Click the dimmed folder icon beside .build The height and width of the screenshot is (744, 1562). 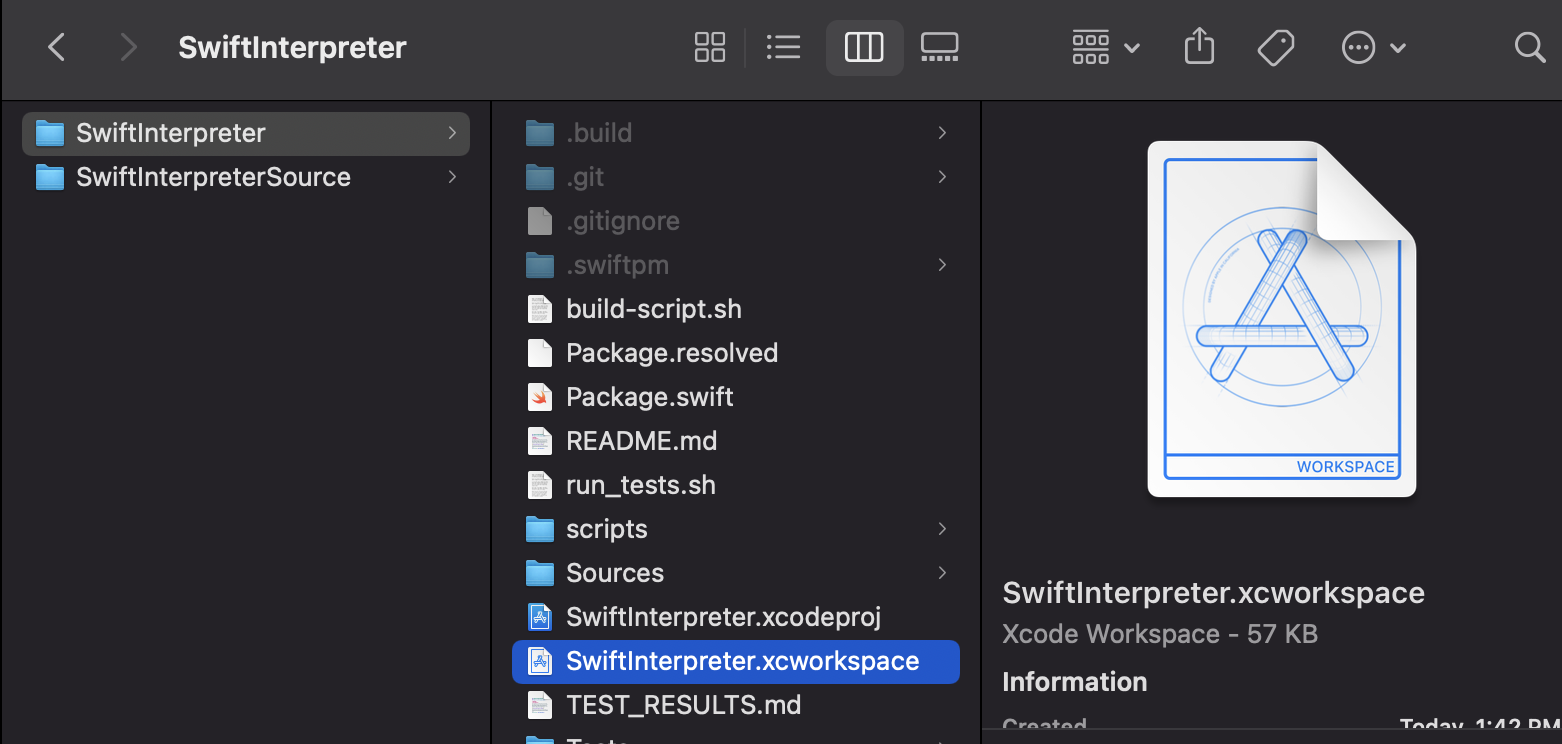coord(540,133)
